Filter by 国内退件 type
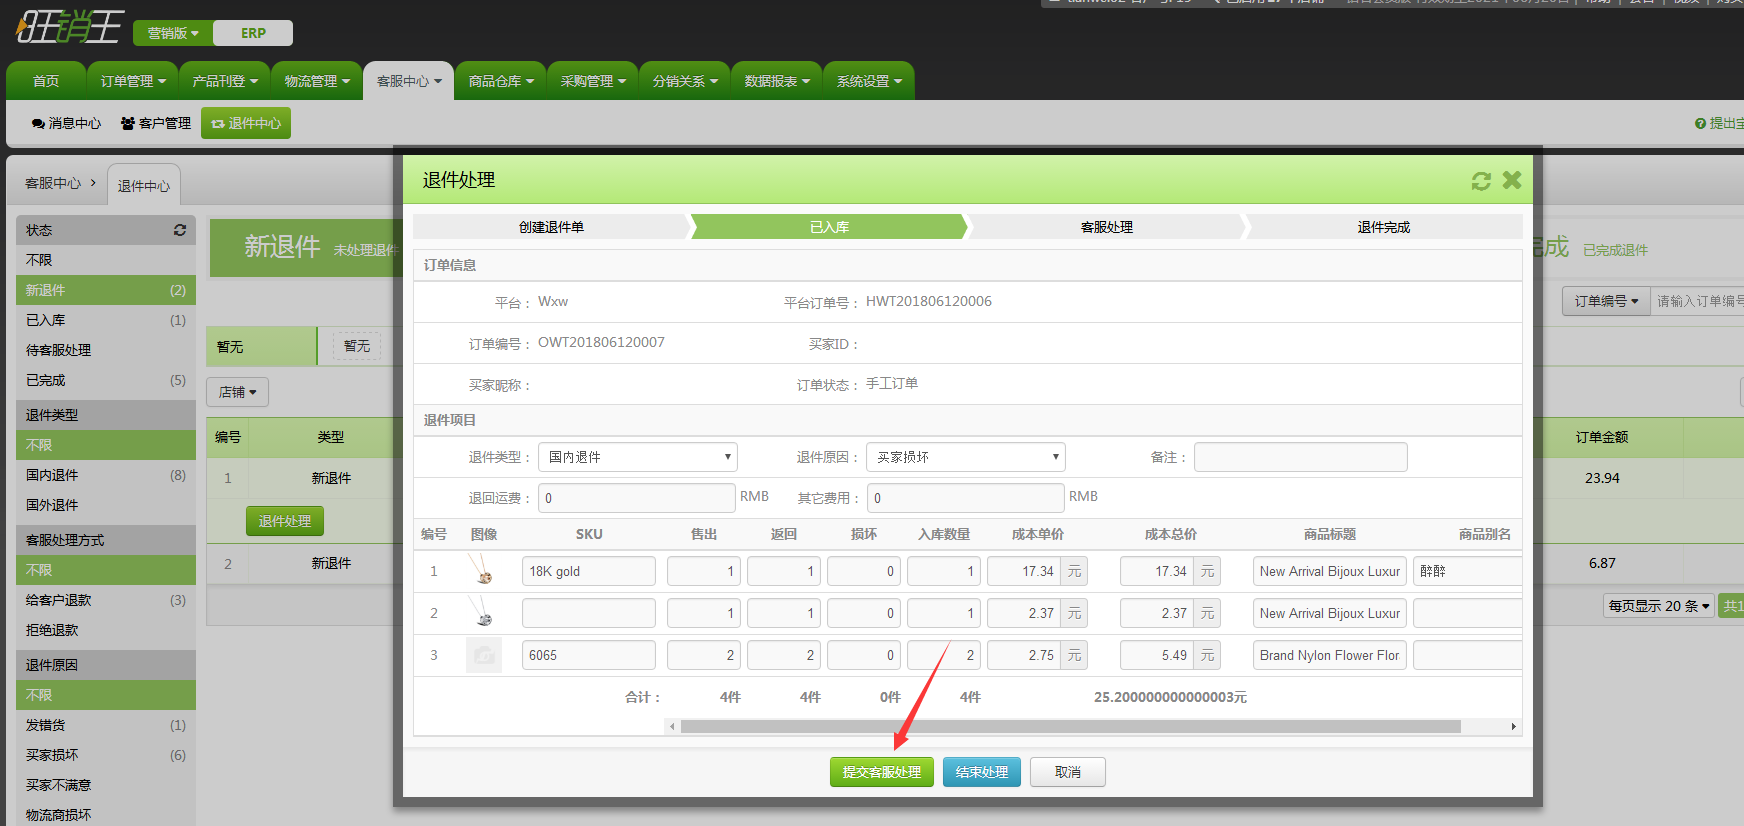 tap(106, 475)
